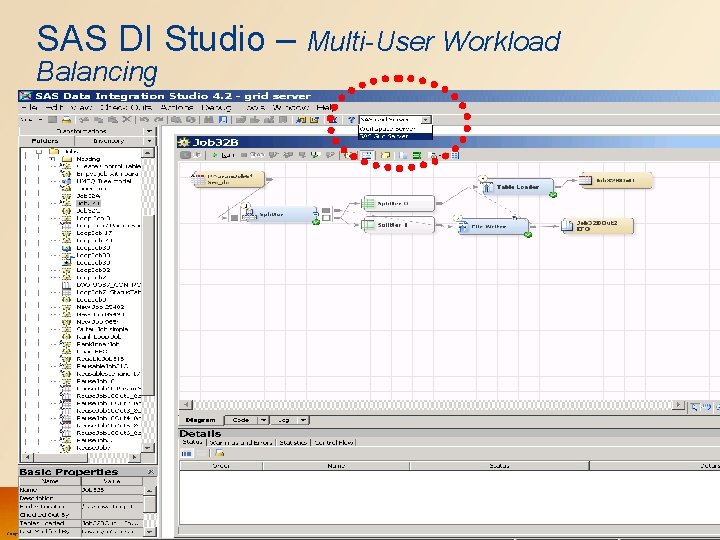Open the Window menu
This screenshot has height=540, width=720.
[291, 107]
